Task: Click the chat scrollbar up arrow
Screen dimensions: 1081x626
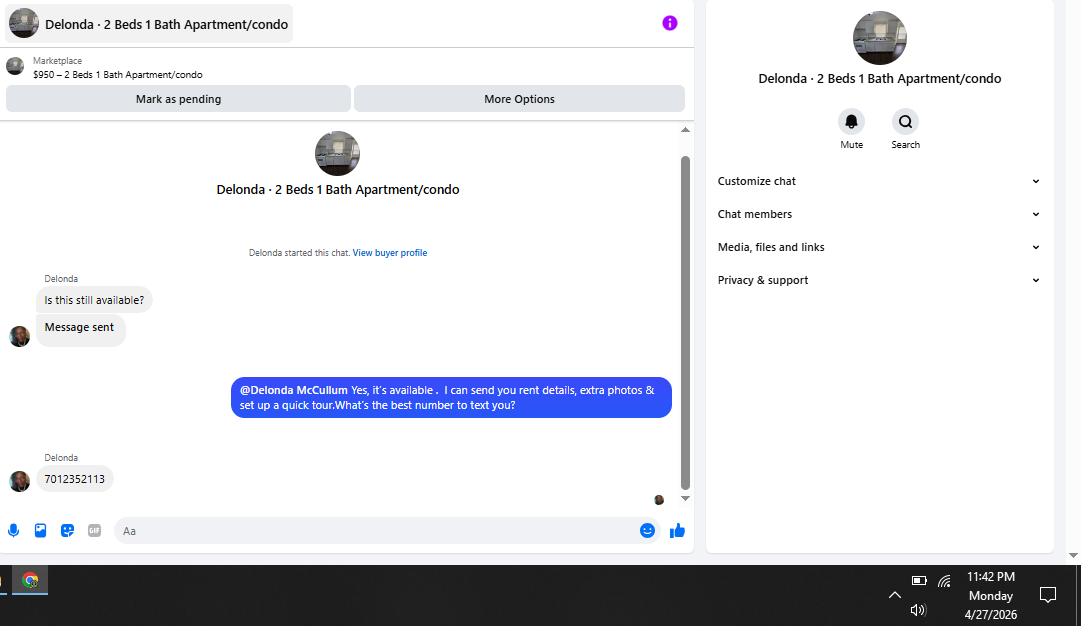Action: click(685, 130)
